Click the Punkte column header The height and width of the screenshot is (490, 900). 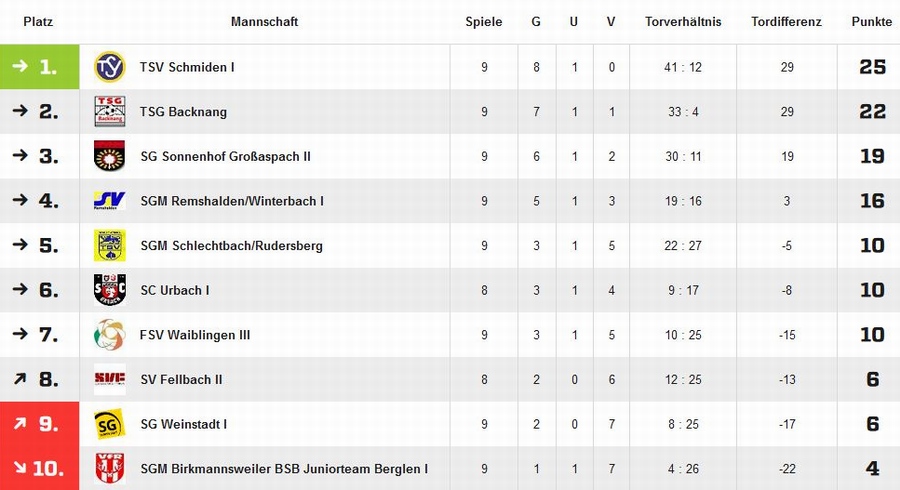click(871, 22)
